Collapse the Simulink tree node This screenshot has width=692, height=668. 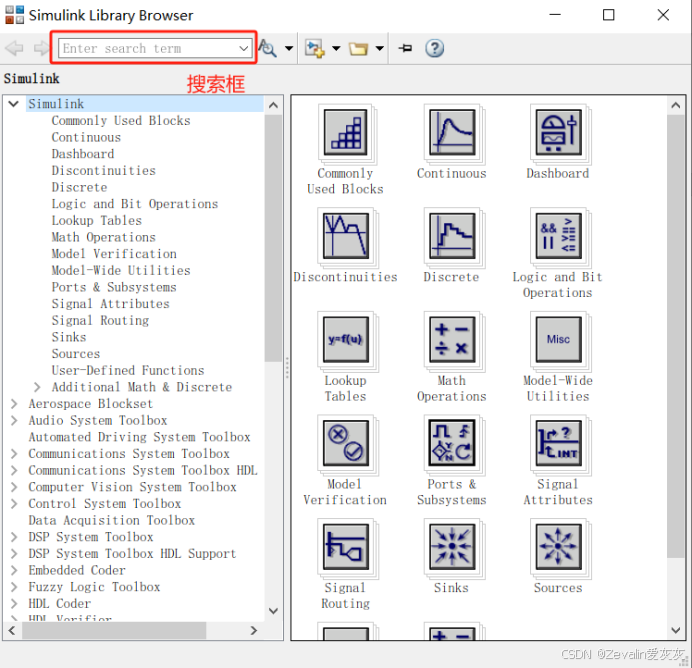[14, 104]
